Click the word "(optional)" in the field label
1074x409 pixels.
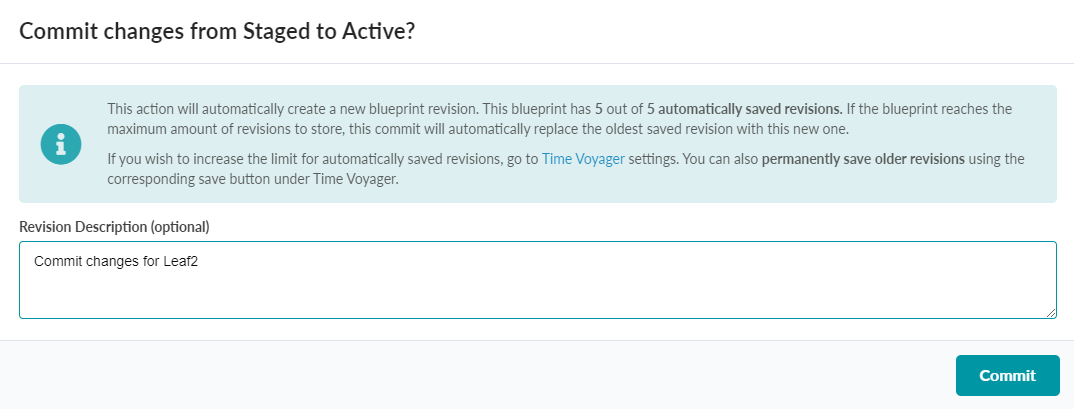tap(186, 226)
